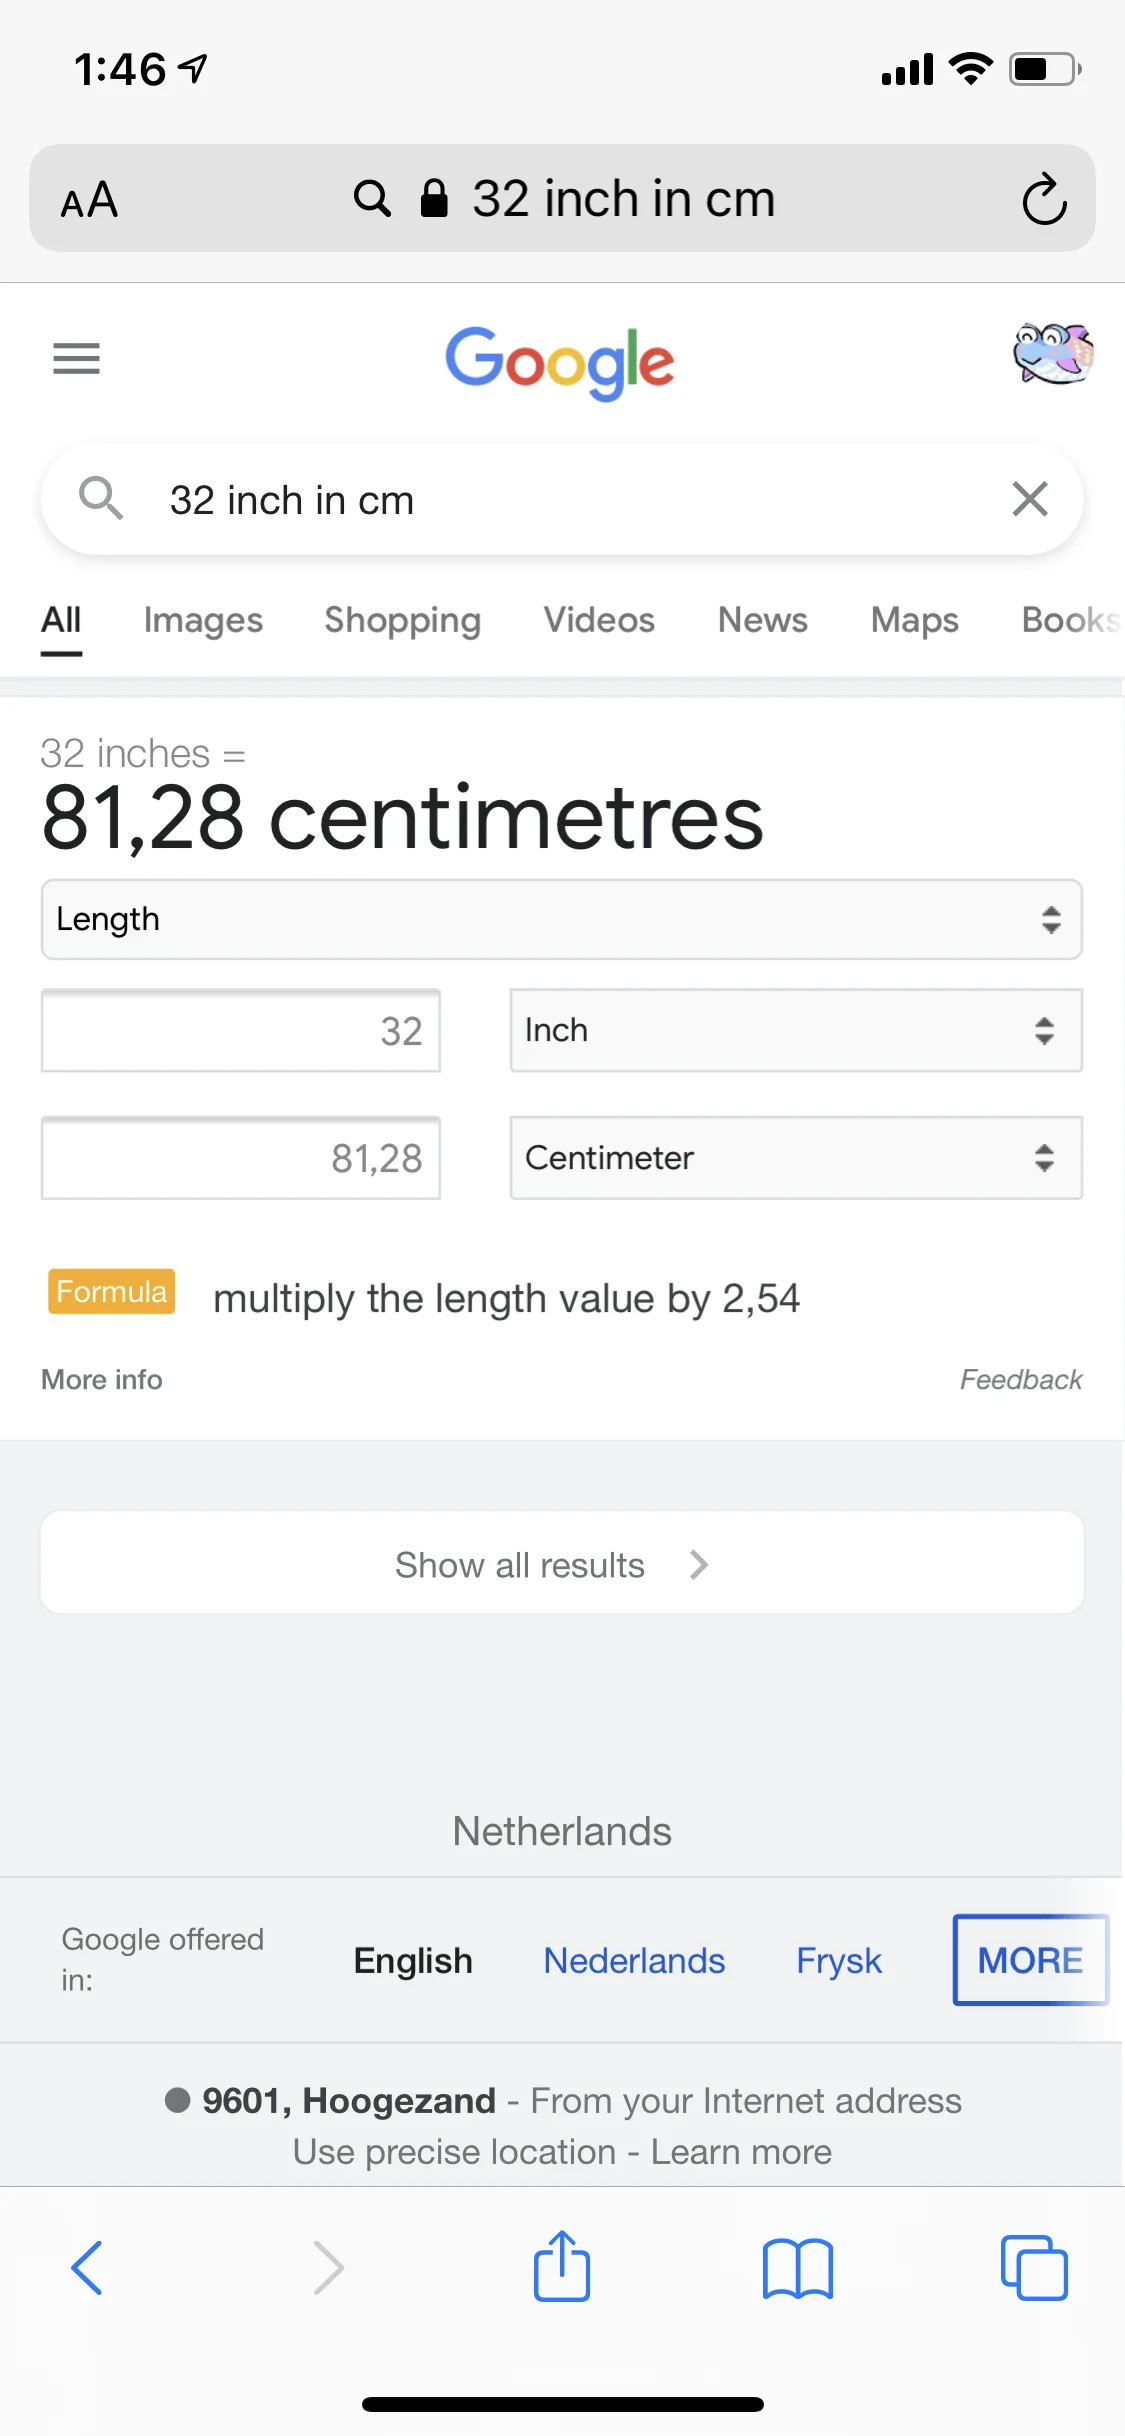Tap the Safari share icon
The height and width of the screenshot is (2436, 1125).
(562, 2266)
